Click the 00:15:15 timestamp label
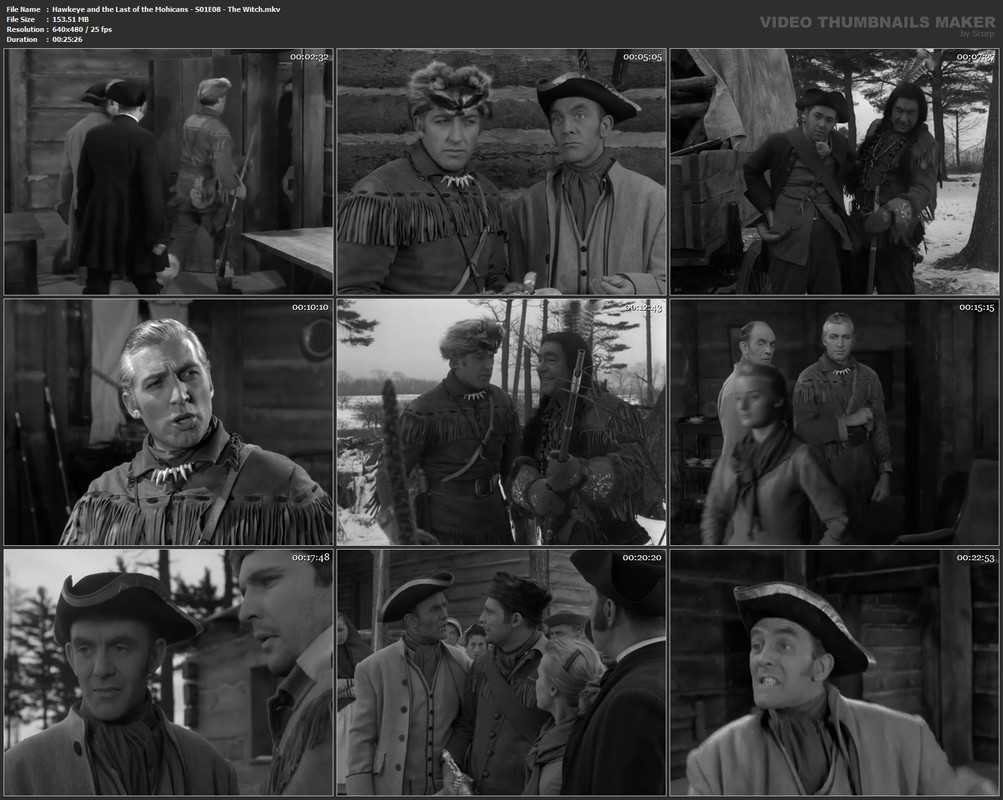This screenshot has width=1003, height=800. [x=976, y=308]
